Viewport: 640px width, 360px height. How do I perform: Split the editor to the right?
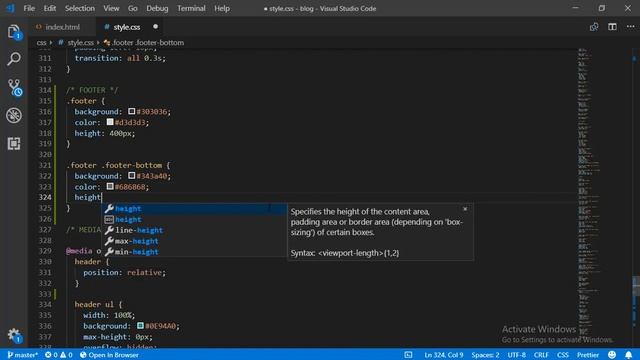612,27
